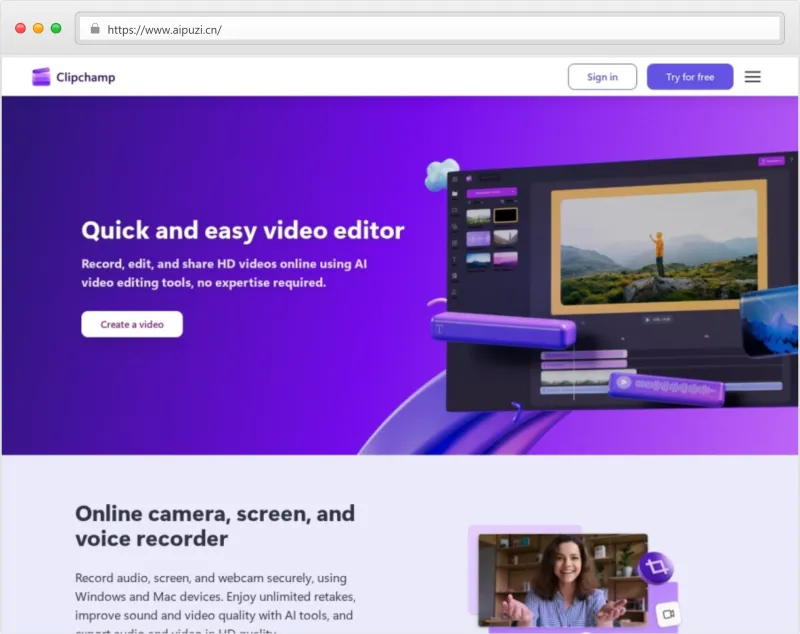Click the video camera icon beside the presenter
Viewport: 800px width, 634px height.
point(668,613)
